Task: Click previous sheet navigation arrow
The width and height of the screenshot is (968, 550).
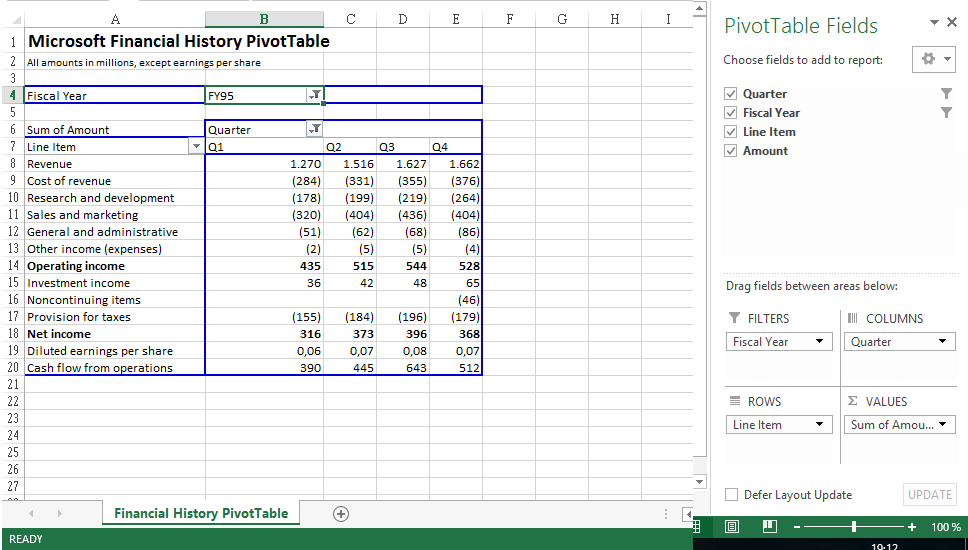Action: [31, 514]
